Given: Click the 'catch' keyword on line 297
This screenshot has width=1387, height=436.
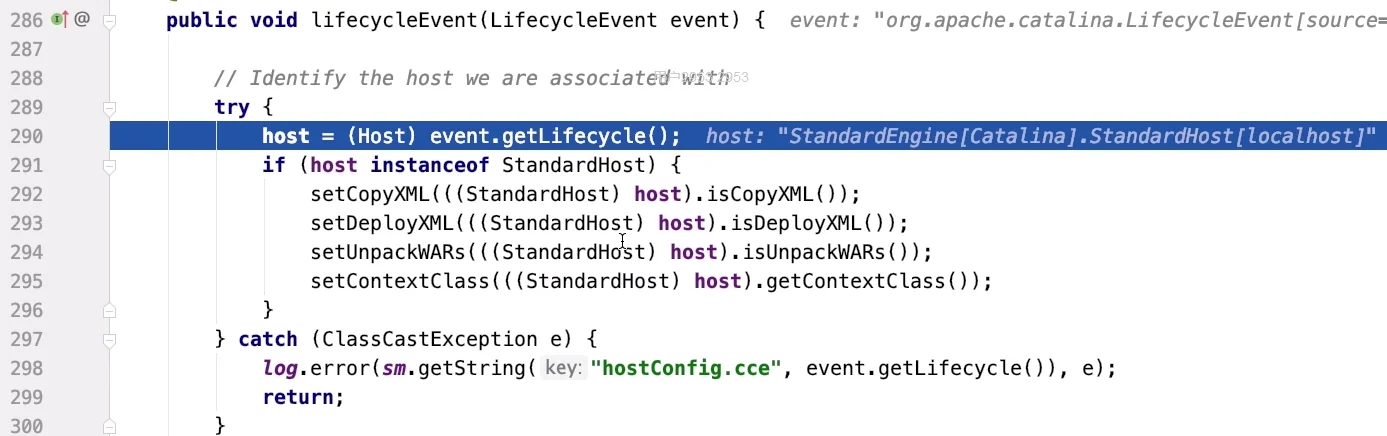Looking at the screenshot, I should pos(268,339).
